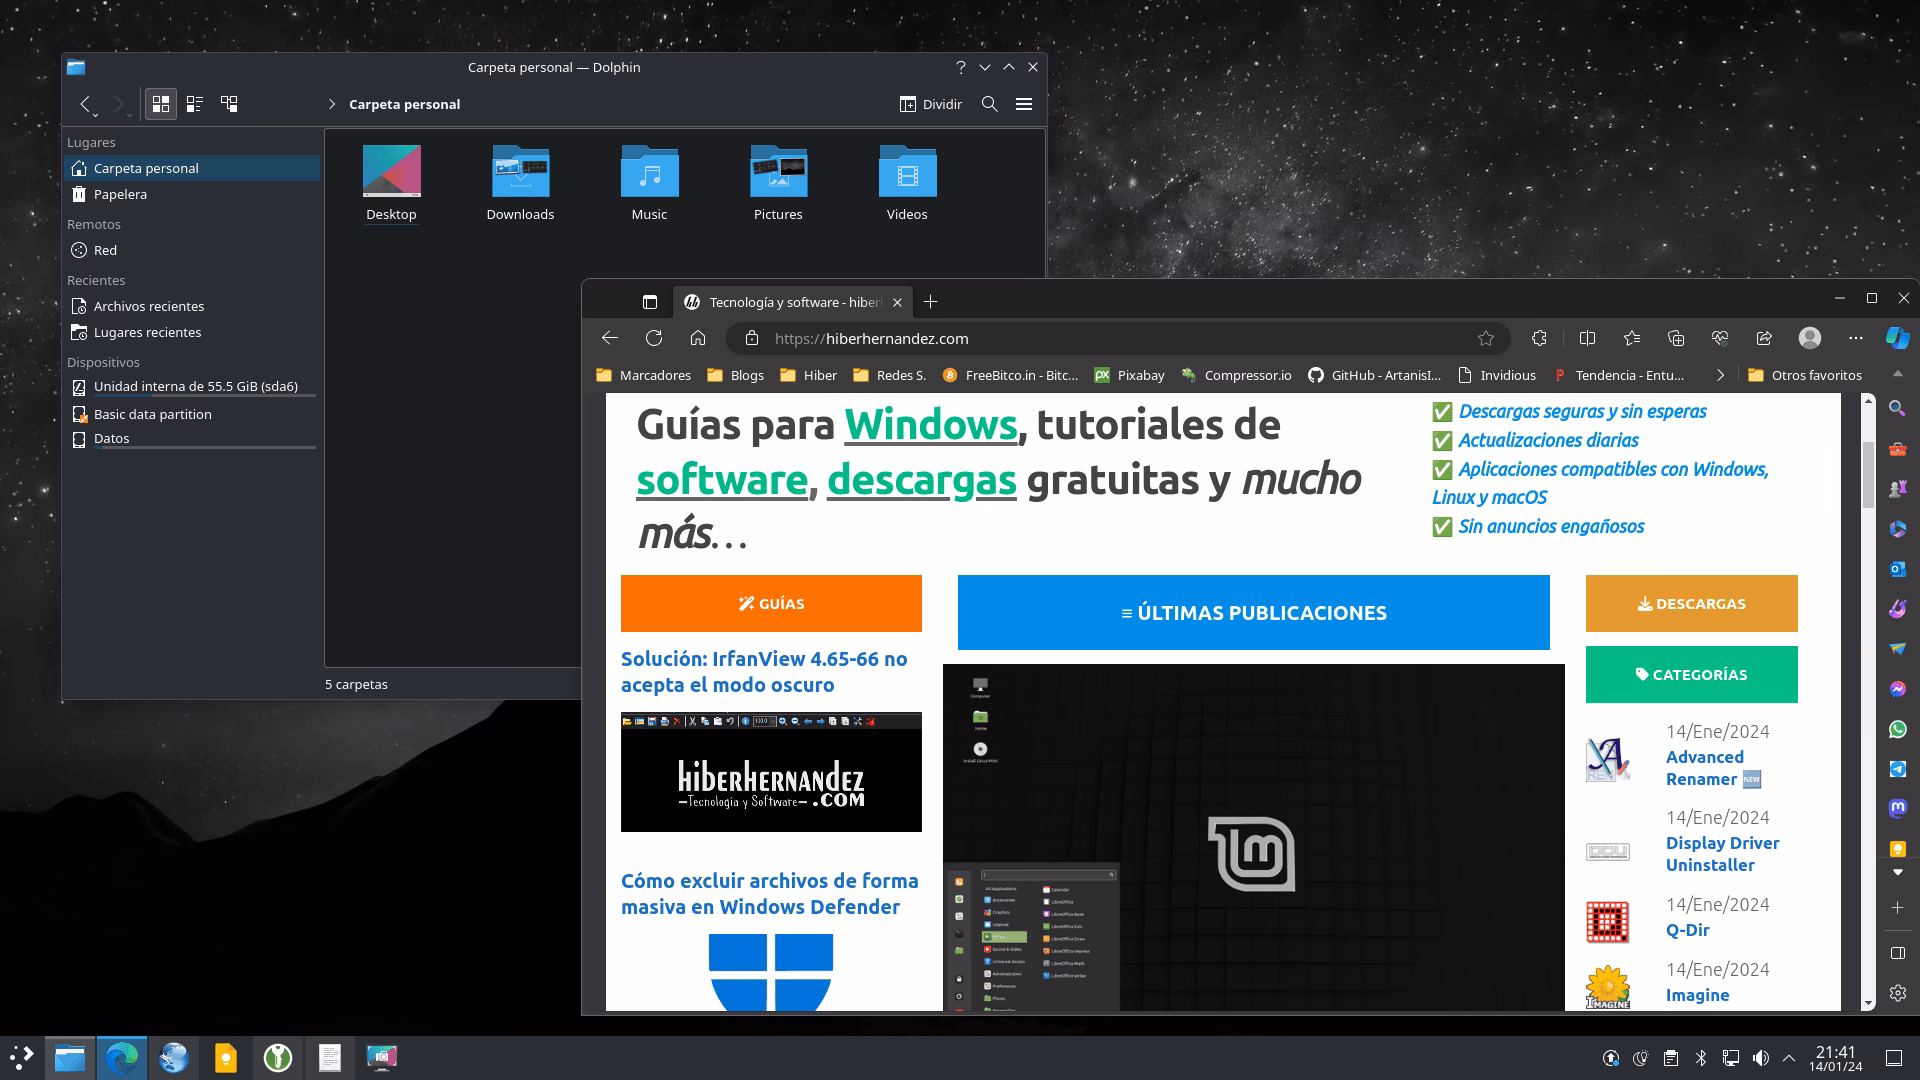Select the Pictures folder

pos(778,184)
